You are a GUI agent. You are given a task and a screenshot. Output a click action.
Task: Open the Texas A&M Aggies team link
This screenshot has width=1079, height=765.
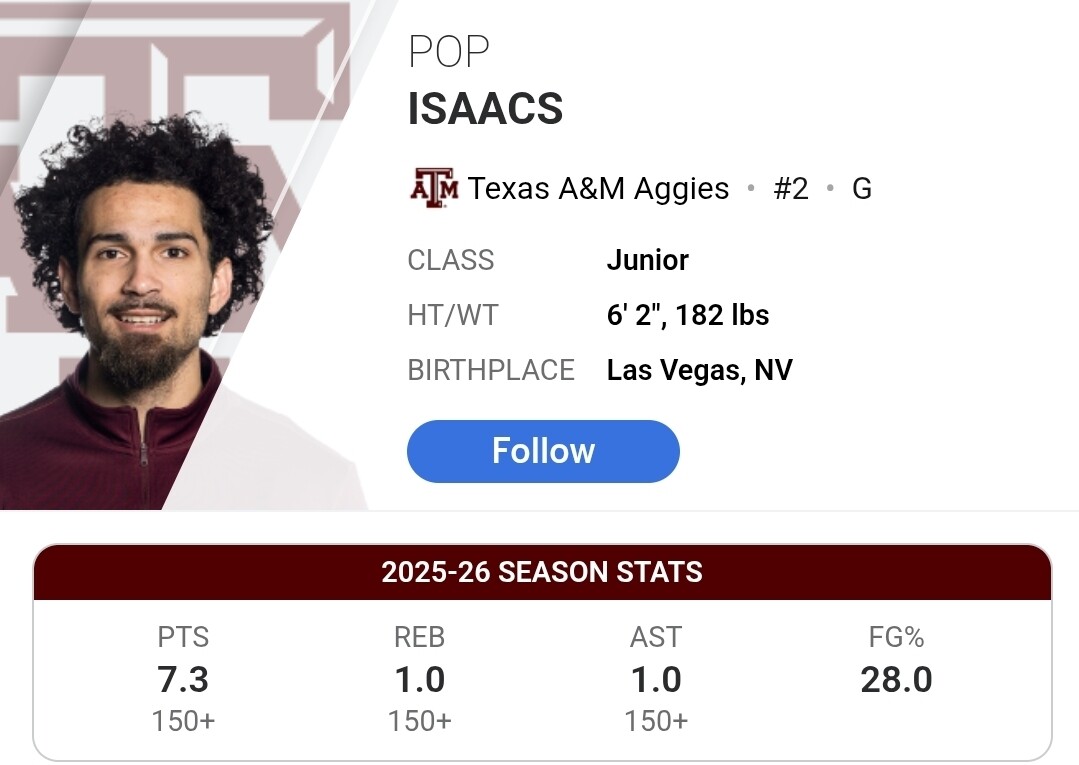point(598,189)
